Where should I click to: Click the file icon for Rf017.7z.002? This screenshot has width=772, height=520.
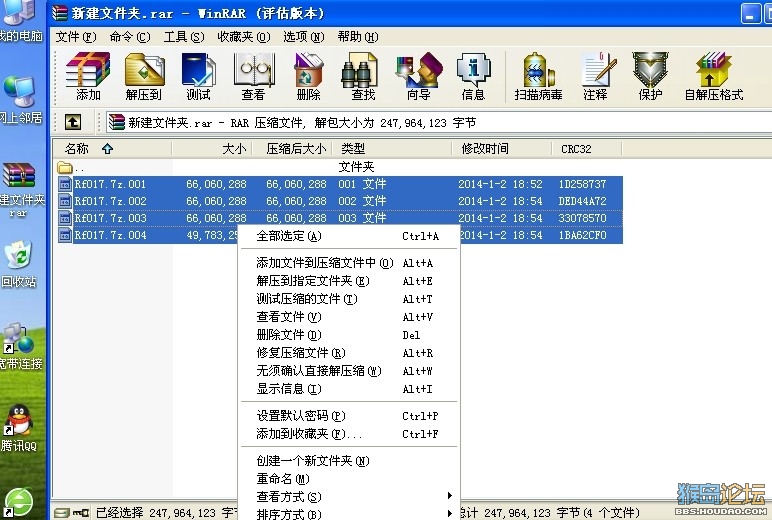coord(64,201)
